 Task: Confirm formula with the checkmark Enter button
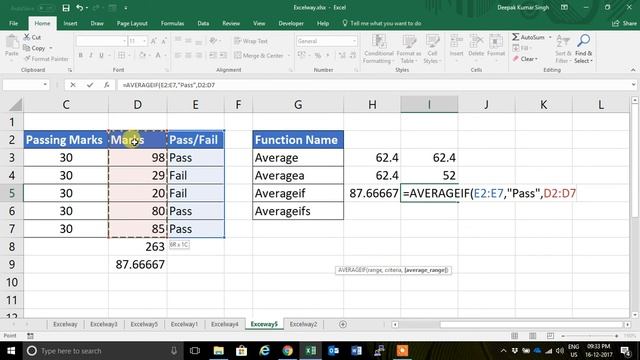tap(90, 85)
